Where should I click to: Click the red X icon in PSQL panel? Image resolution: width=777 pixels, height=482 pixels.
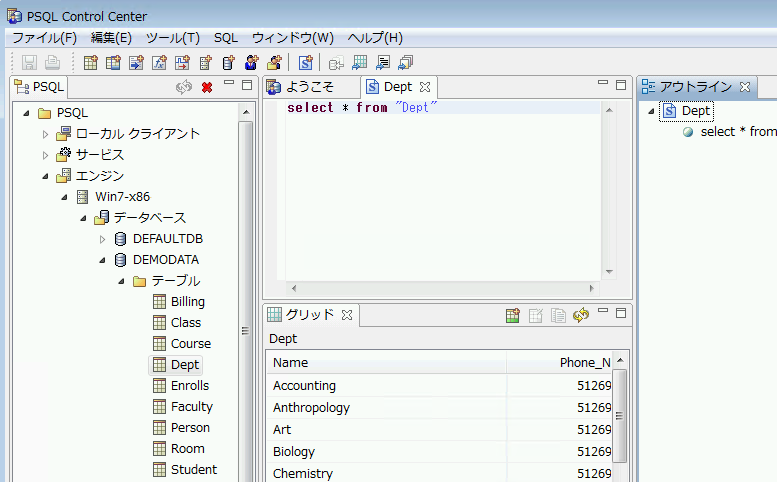(x=207, y=87)
